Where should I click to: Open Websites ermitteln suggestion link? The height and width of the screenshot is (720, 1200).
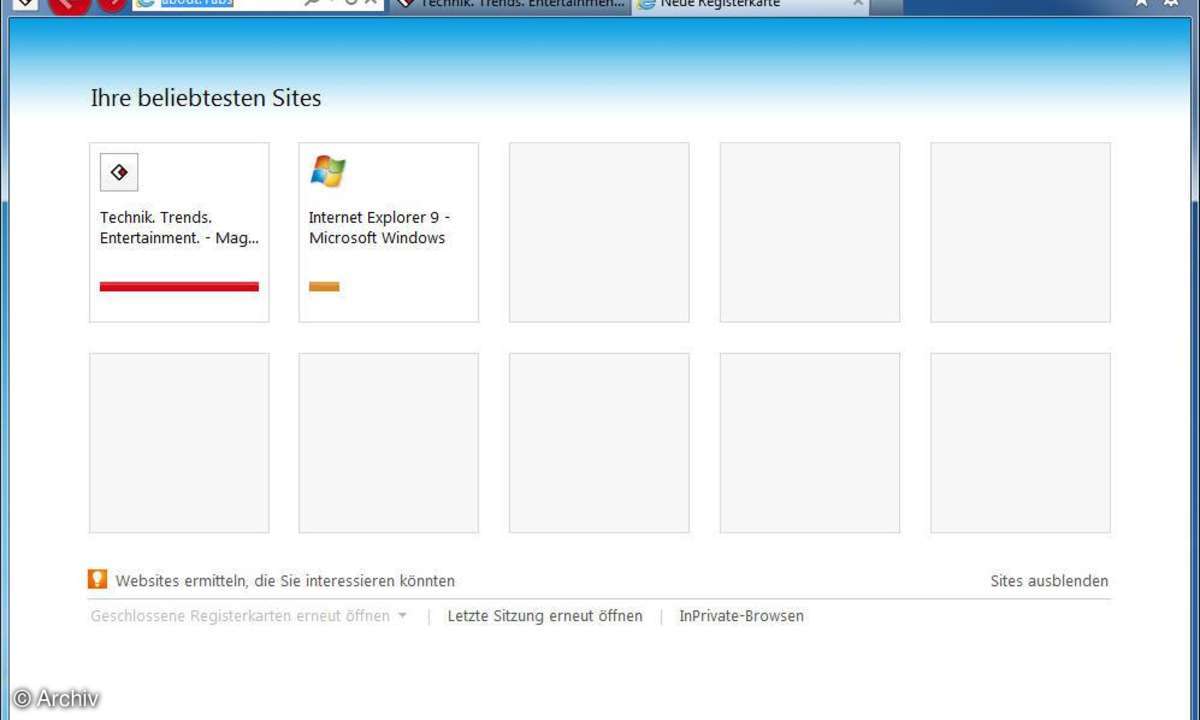(x=285, y=581)
